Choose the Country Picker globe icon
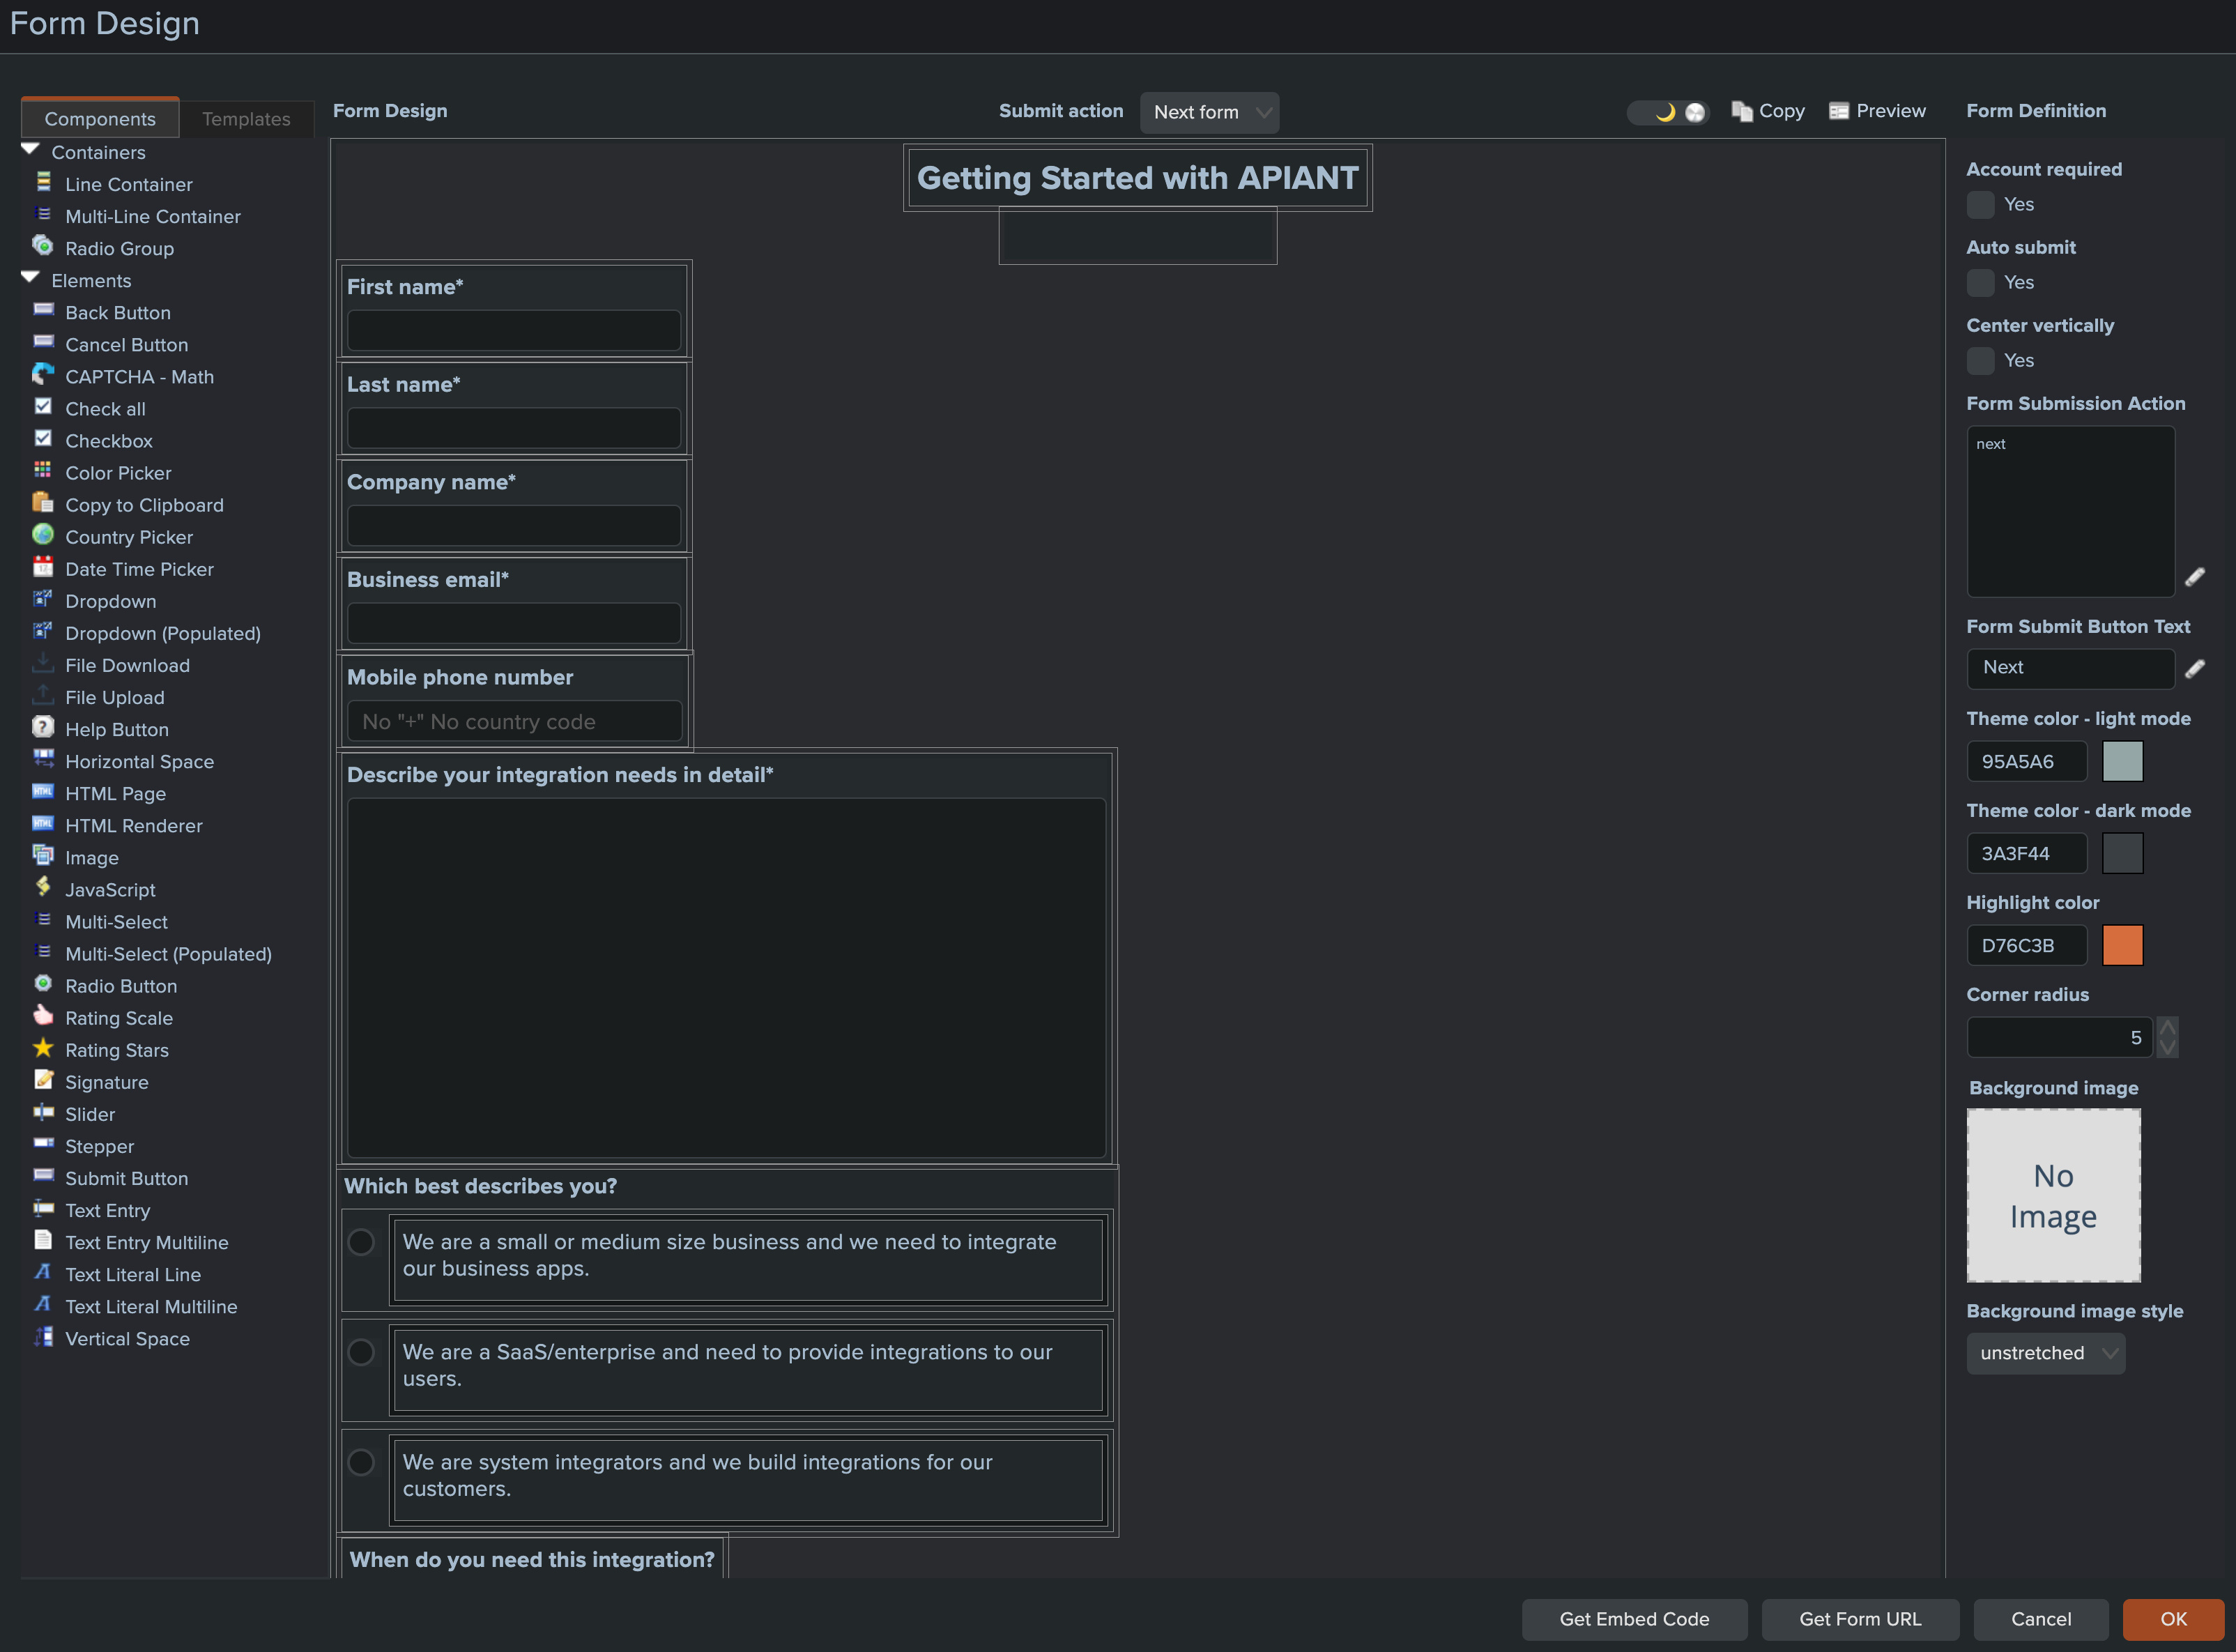This screenshot has height=1652, width=2236. point(43,535)
